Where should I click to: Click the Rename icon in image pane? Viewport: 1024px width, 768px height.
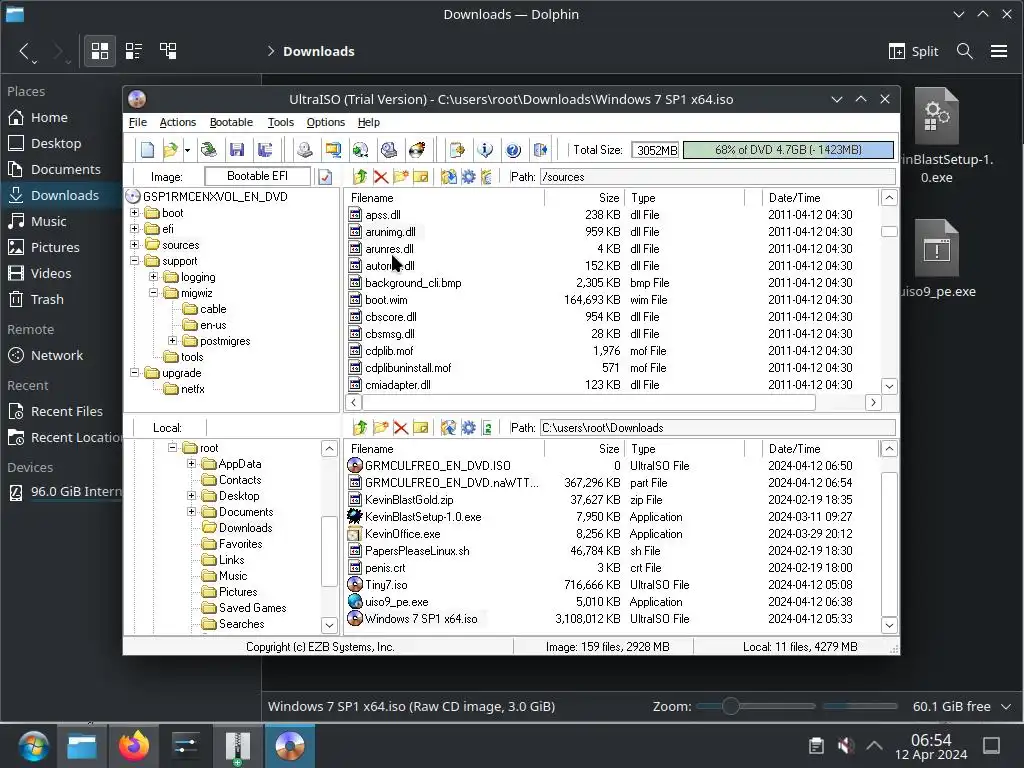tap(421, 177)
